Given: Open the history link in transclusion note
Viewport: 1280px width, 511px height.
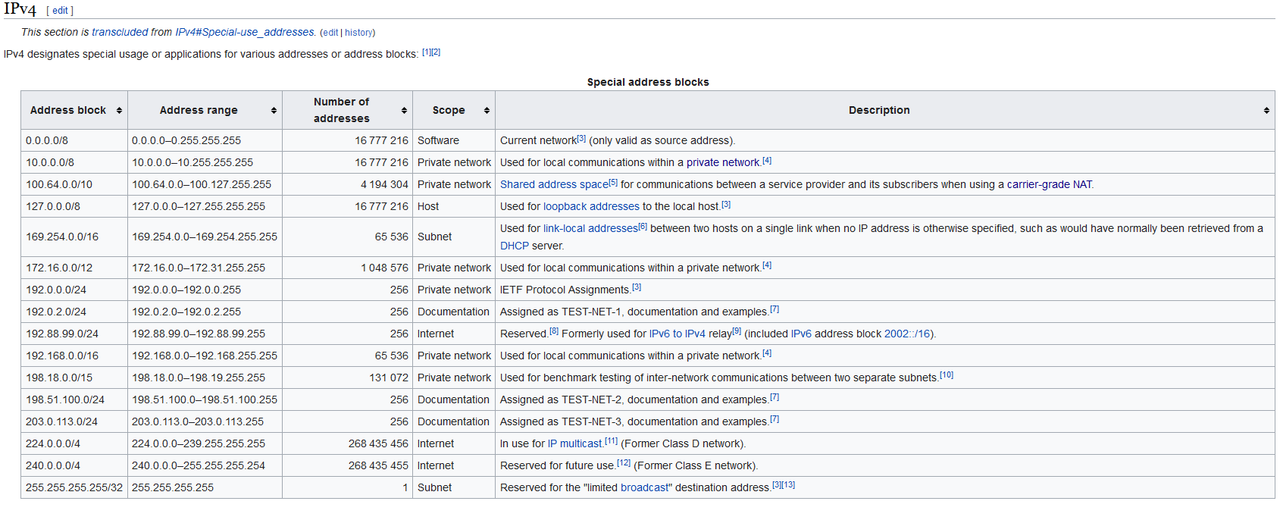Looking at the screenshot, I should click(x=359, y=33).
